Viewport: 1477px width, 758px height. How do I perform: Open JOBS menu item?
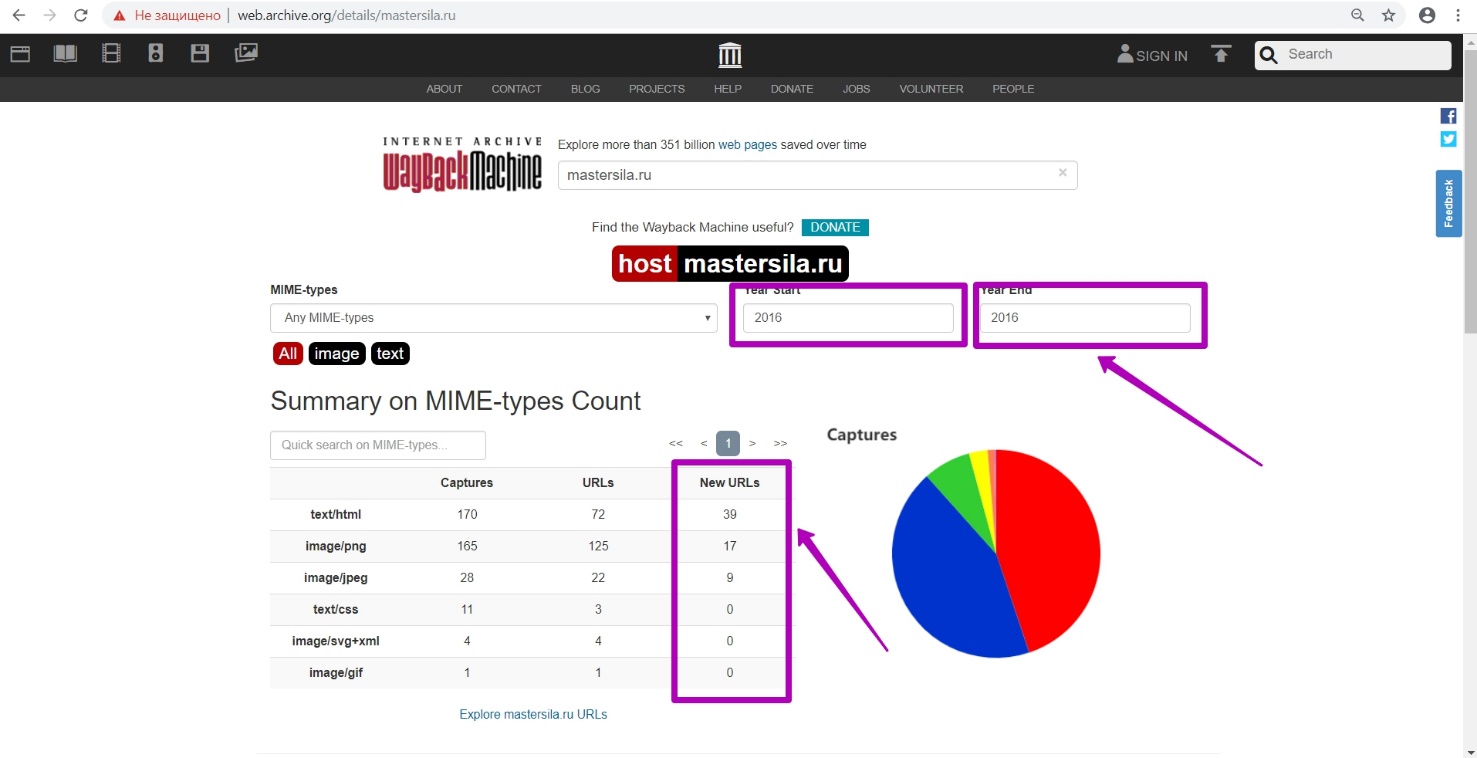pos(856,89)
